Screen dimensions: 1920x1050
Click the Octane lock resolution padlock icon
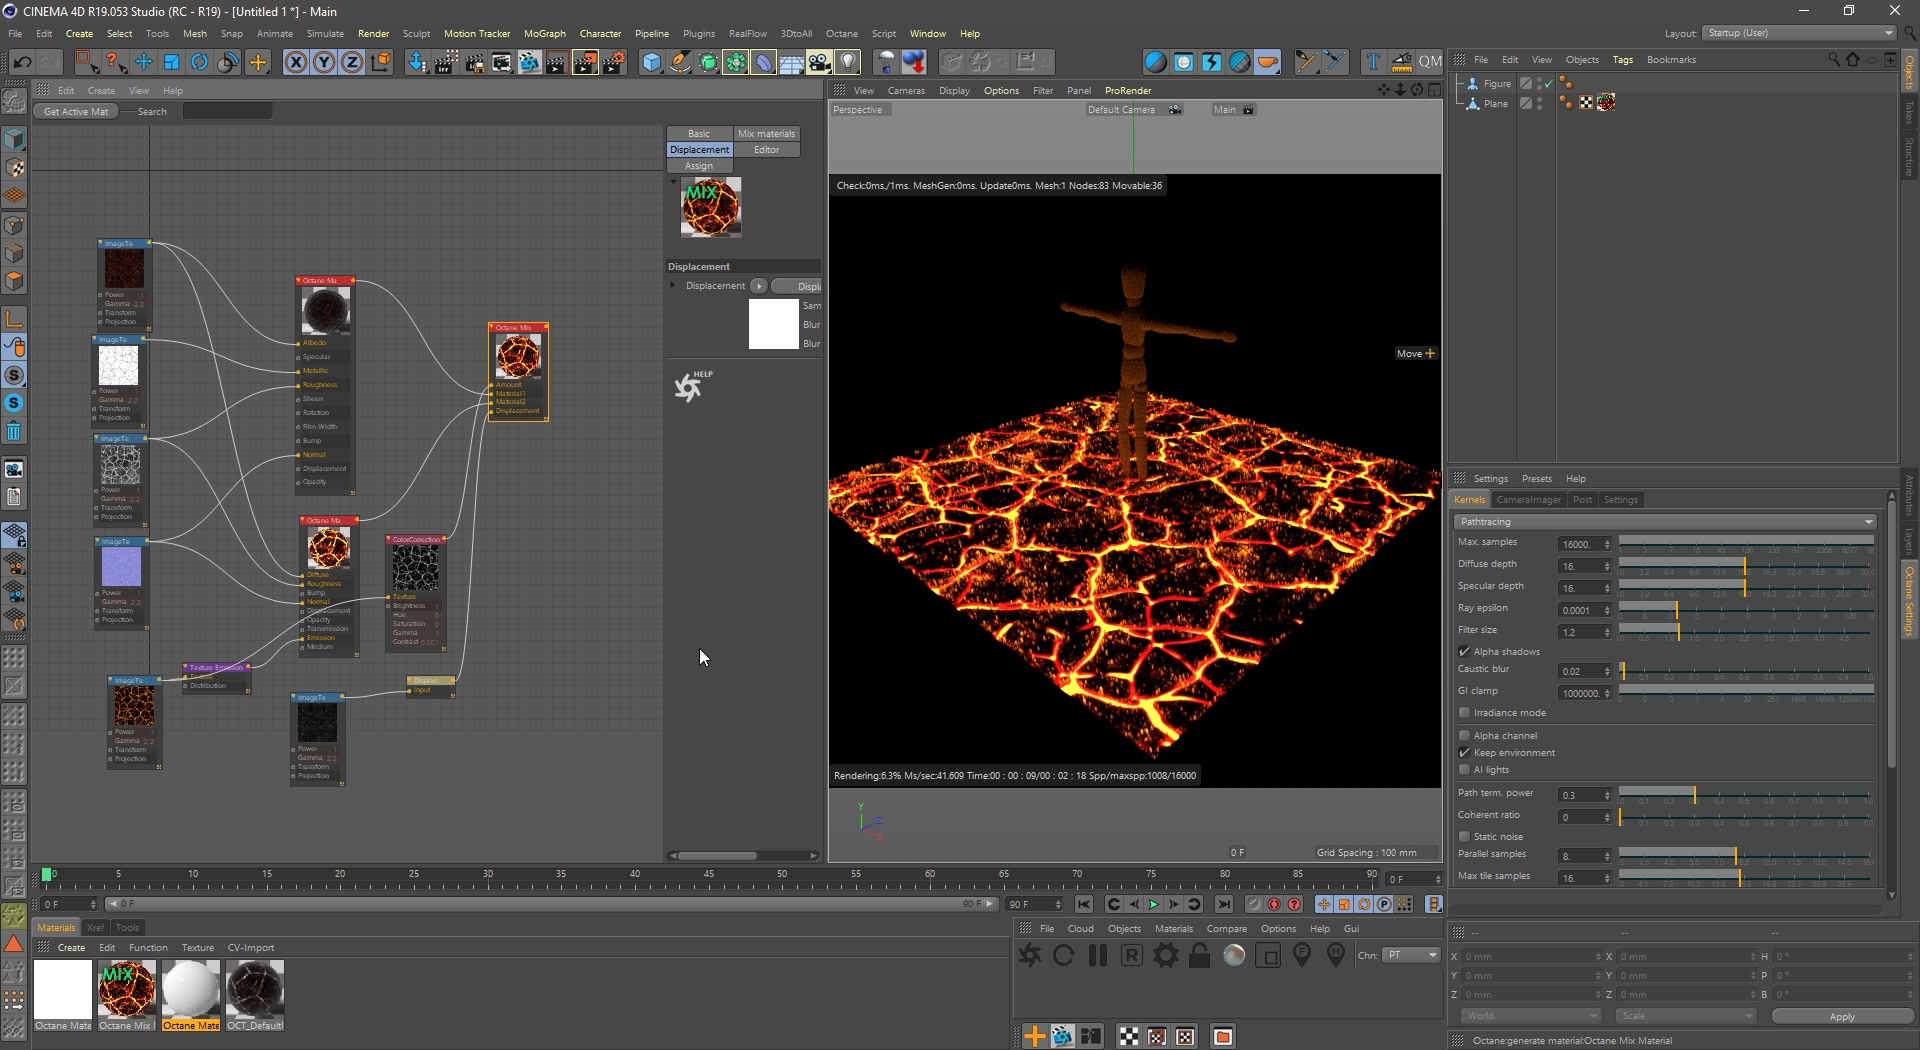pyautogui.click(x=1199, y=956)
